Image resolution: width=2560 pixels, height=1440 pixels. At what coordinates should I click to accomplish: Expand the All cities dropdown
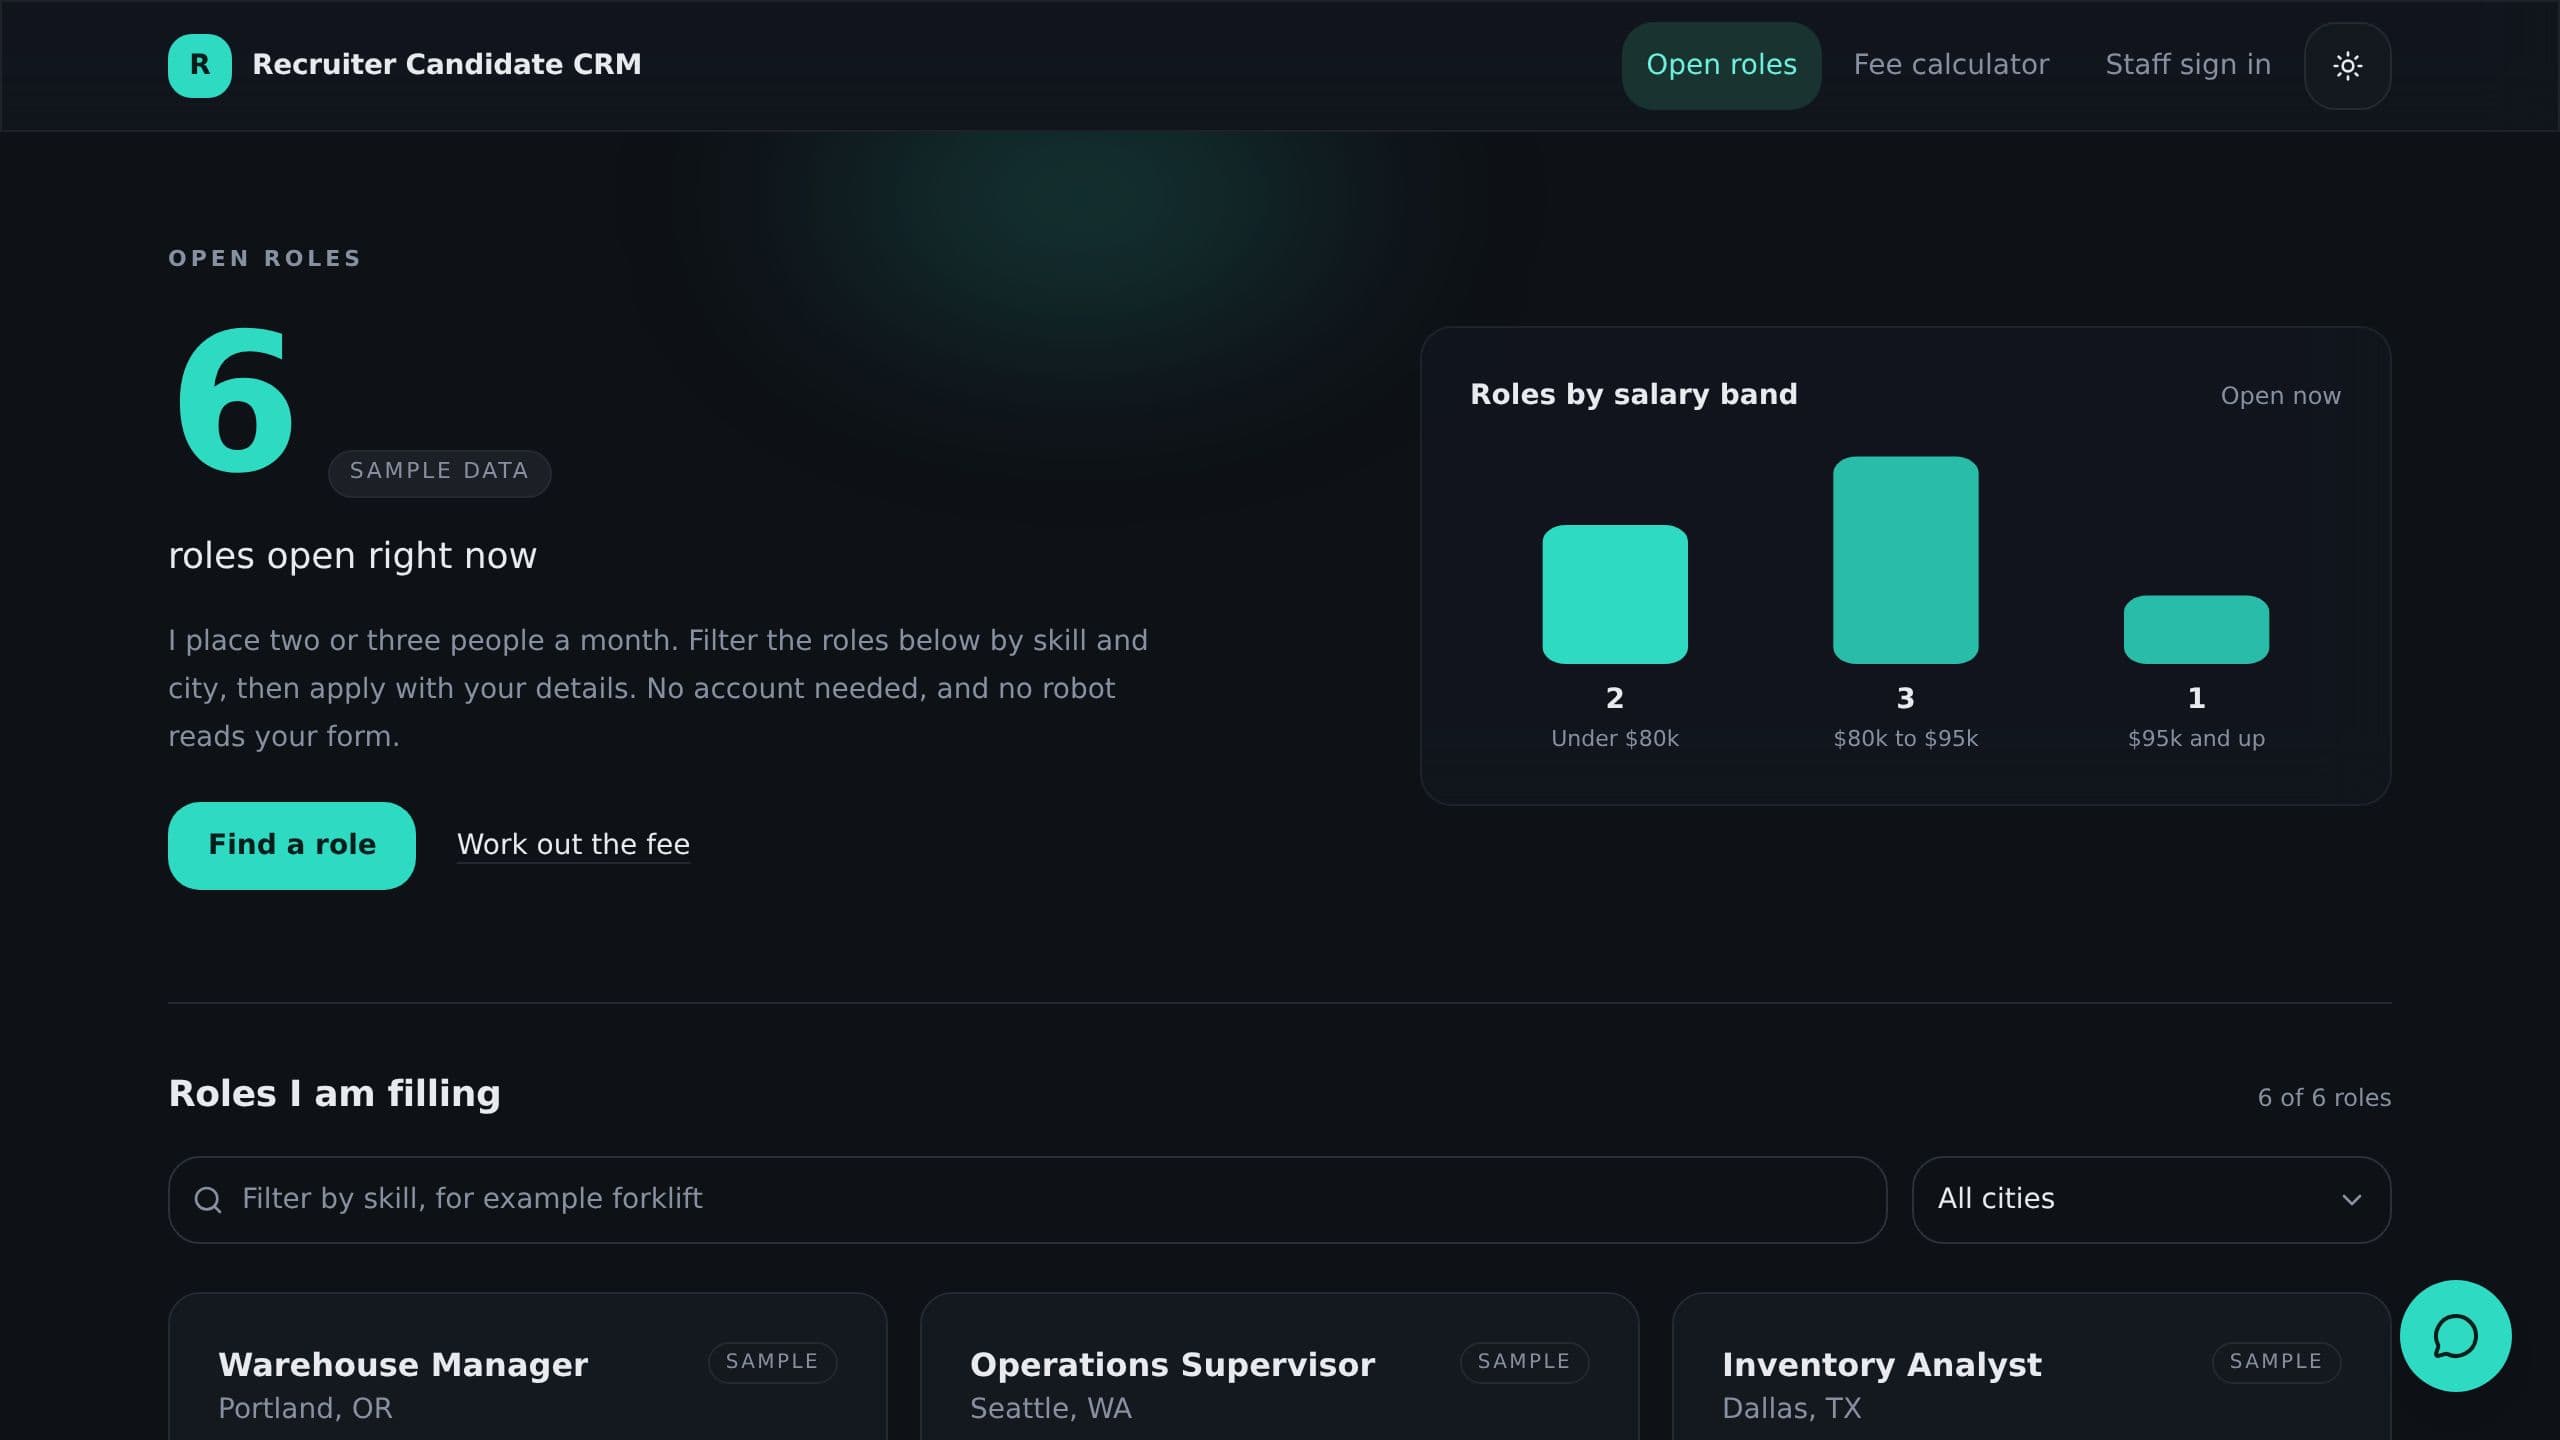[x=2151, y=1200]
